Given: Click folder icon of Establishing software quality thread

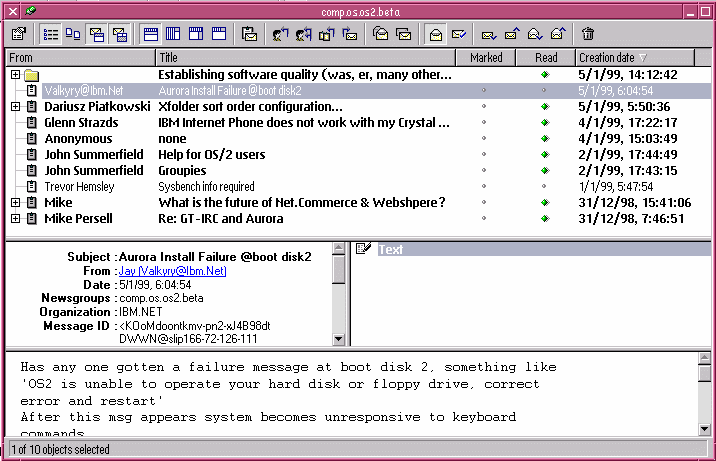Looking at the screenshot, I should tap(32, 75).
